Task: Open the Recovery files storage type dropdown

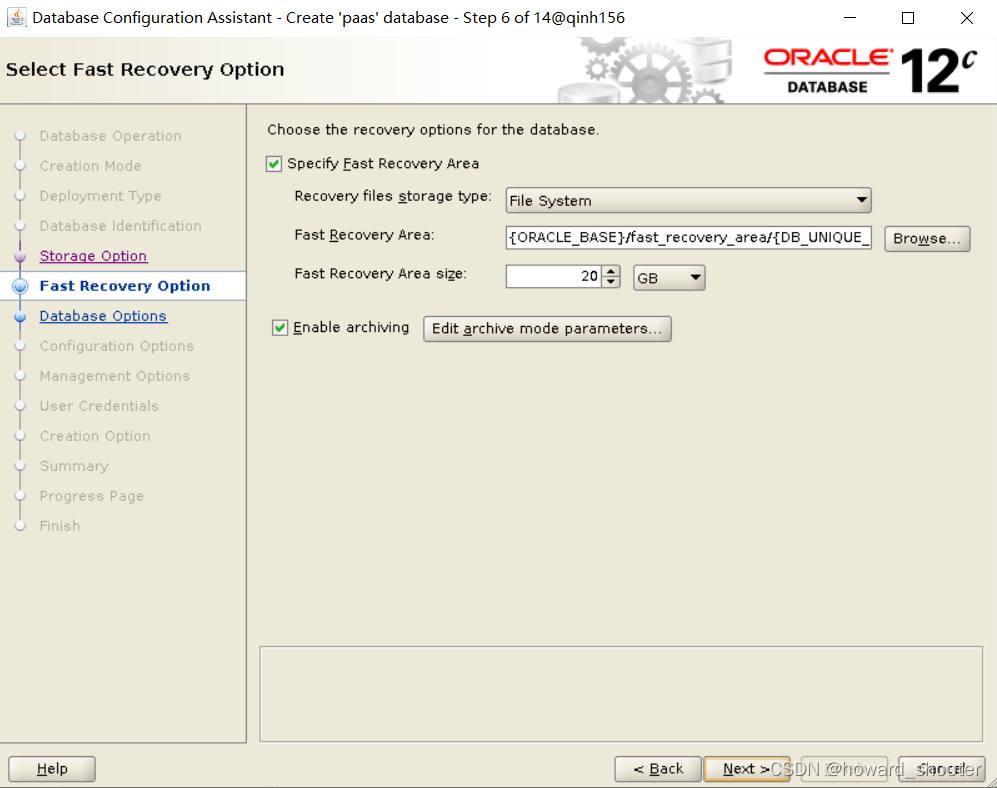Action: (x=861, y=199)
